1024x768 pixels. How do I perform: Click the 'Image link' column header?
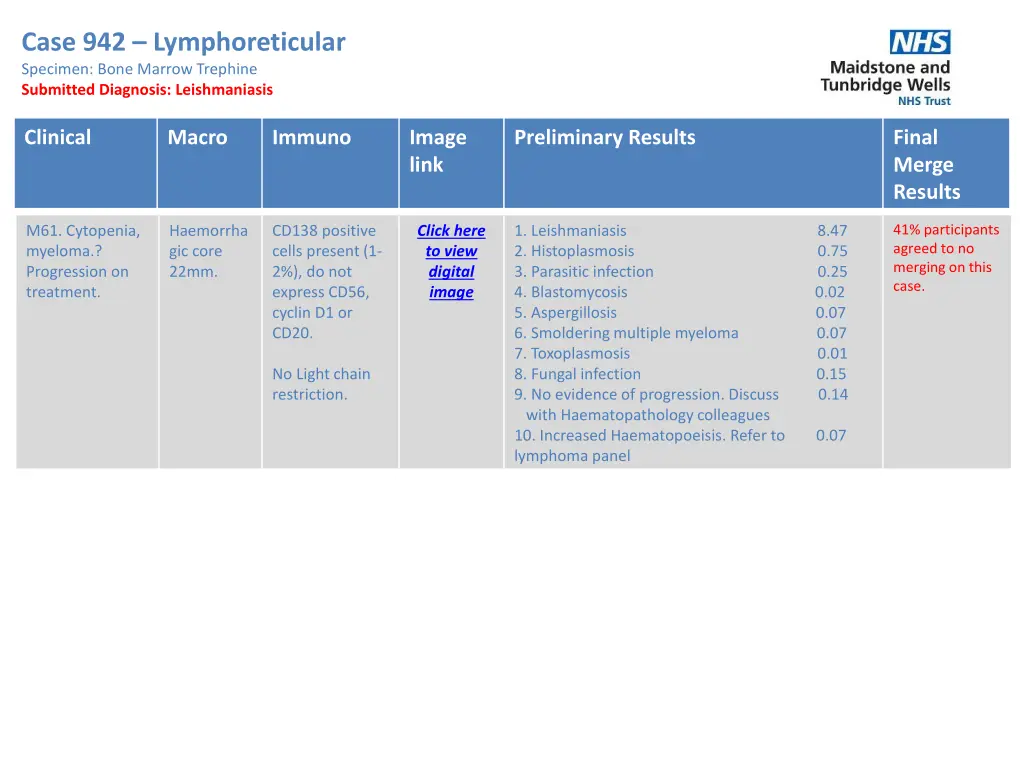point(451,163)
